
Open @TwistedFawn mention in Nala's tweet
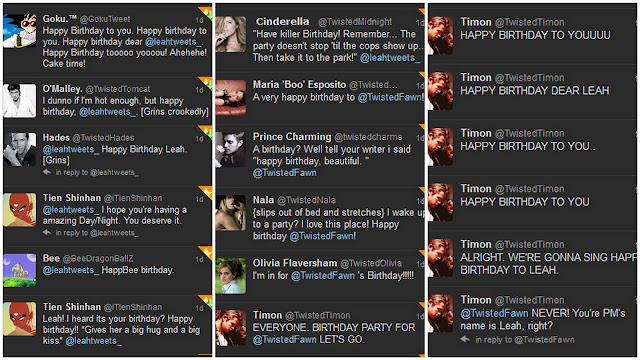coord(322,236)
